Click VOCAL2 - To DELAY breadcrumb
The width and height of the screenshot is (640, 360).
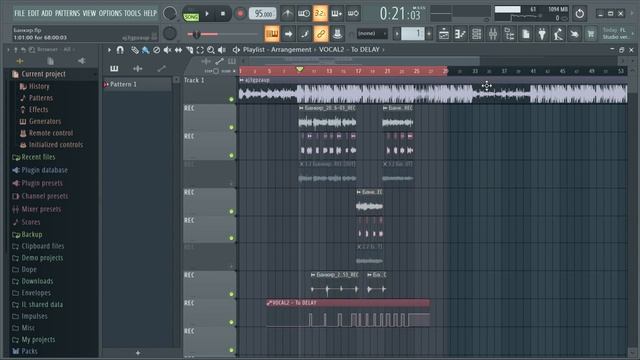[349, 50]
